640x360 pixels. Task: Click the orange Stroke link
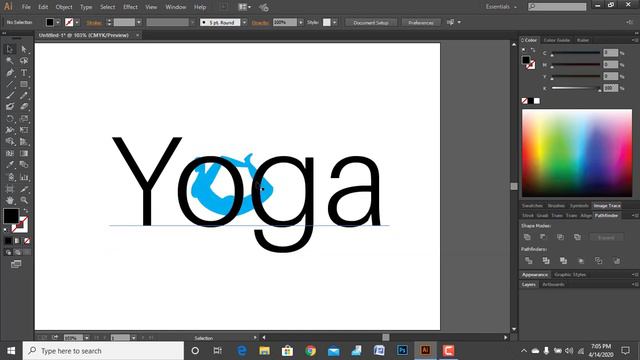coord(94,23)
